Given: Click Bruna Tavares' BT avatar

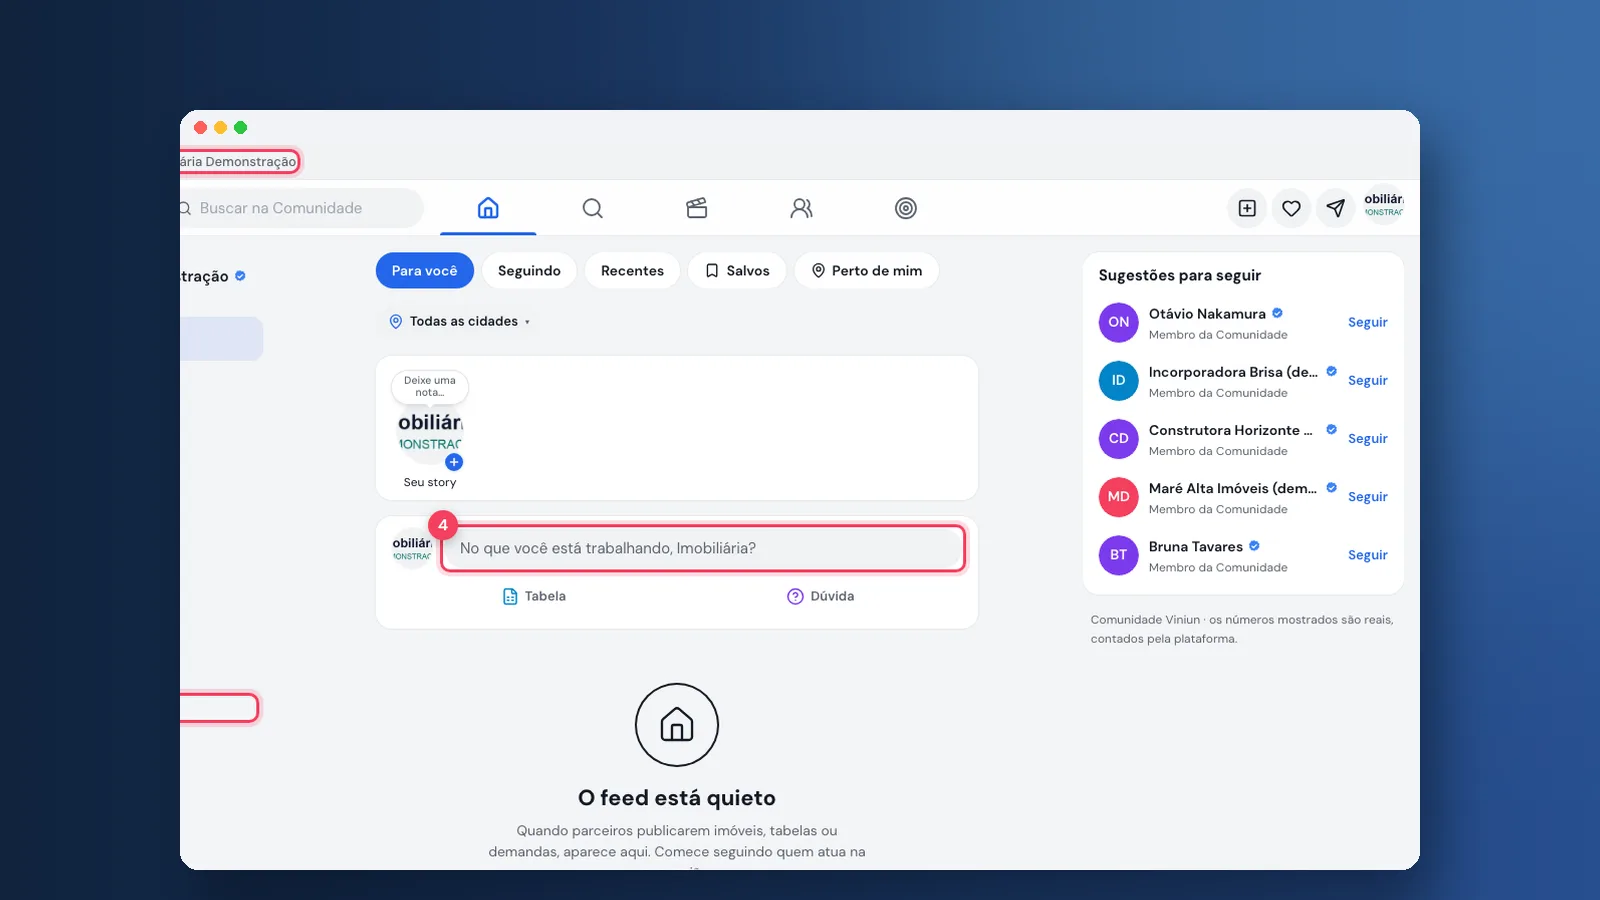Looking at the screenshot, I should (1118, 555).
